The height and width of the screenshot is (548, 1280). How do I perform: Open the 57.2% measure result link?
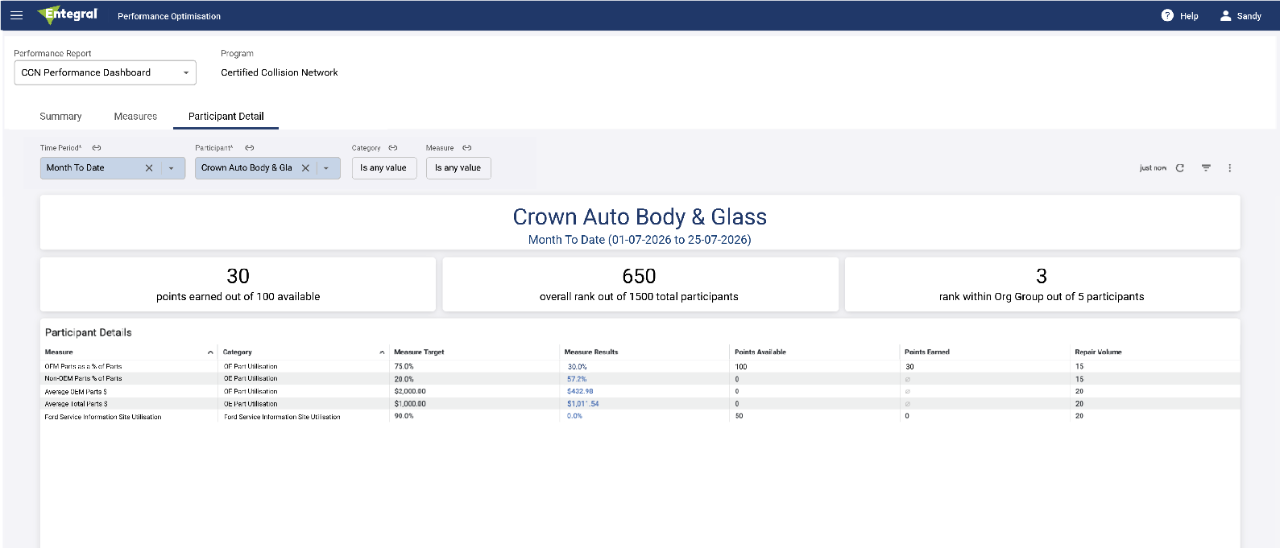coord(577,379)
